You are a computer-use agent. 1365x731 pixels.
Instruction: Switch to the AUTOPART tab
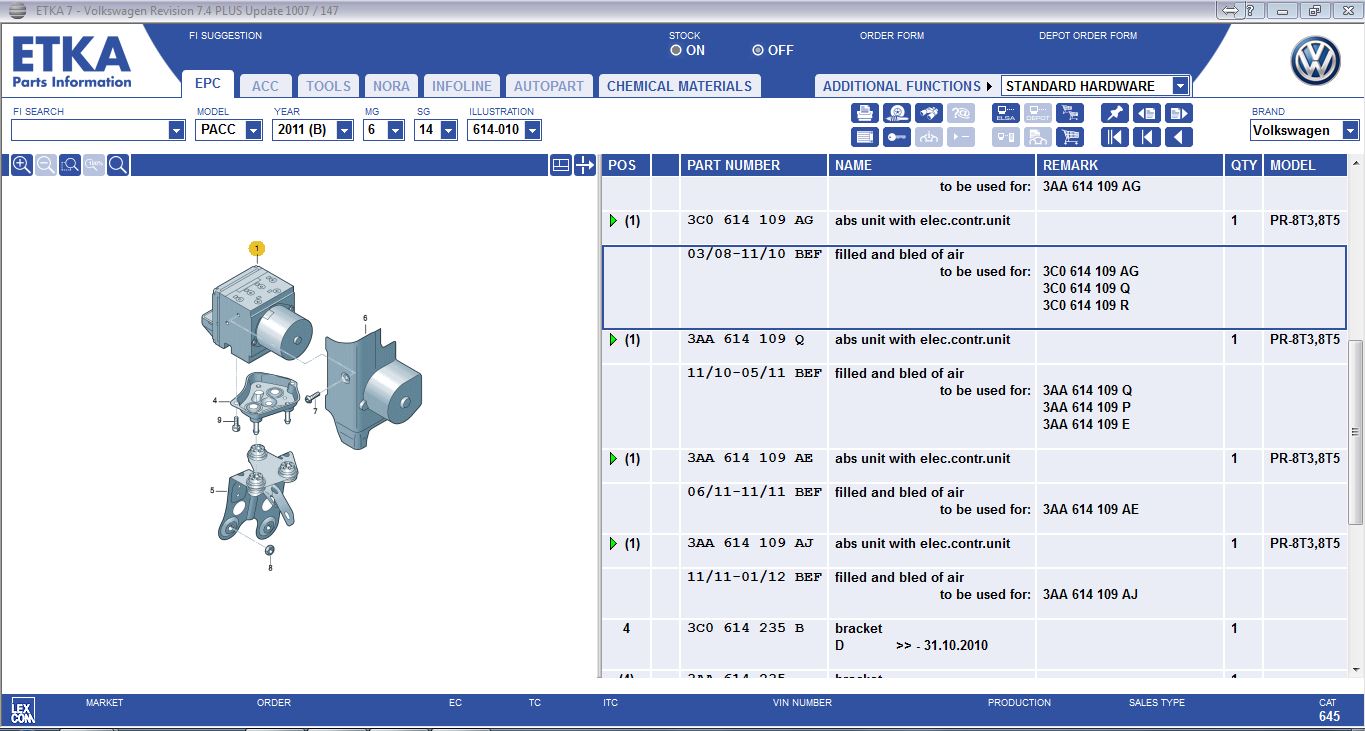pyautogui.click(x=550, y=86)
